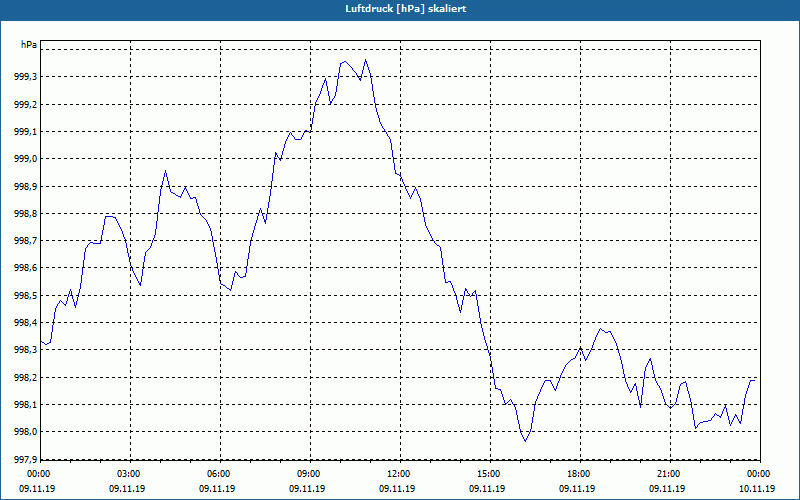Screen dimensions: 800x500
Task: Click the 999,0 y-axis value
Action: pos(27,159)
